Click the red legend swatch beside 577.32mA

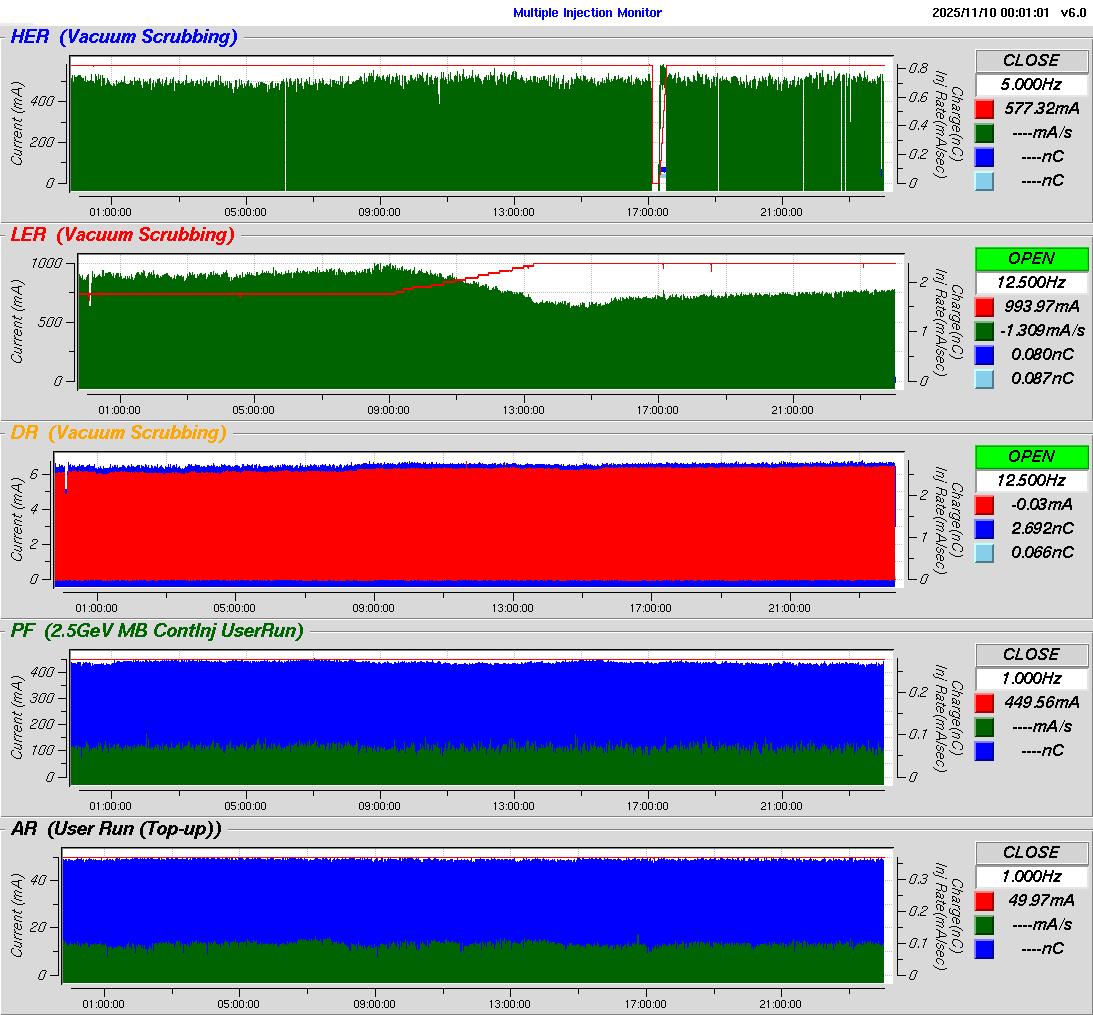(x=984, y=108)
